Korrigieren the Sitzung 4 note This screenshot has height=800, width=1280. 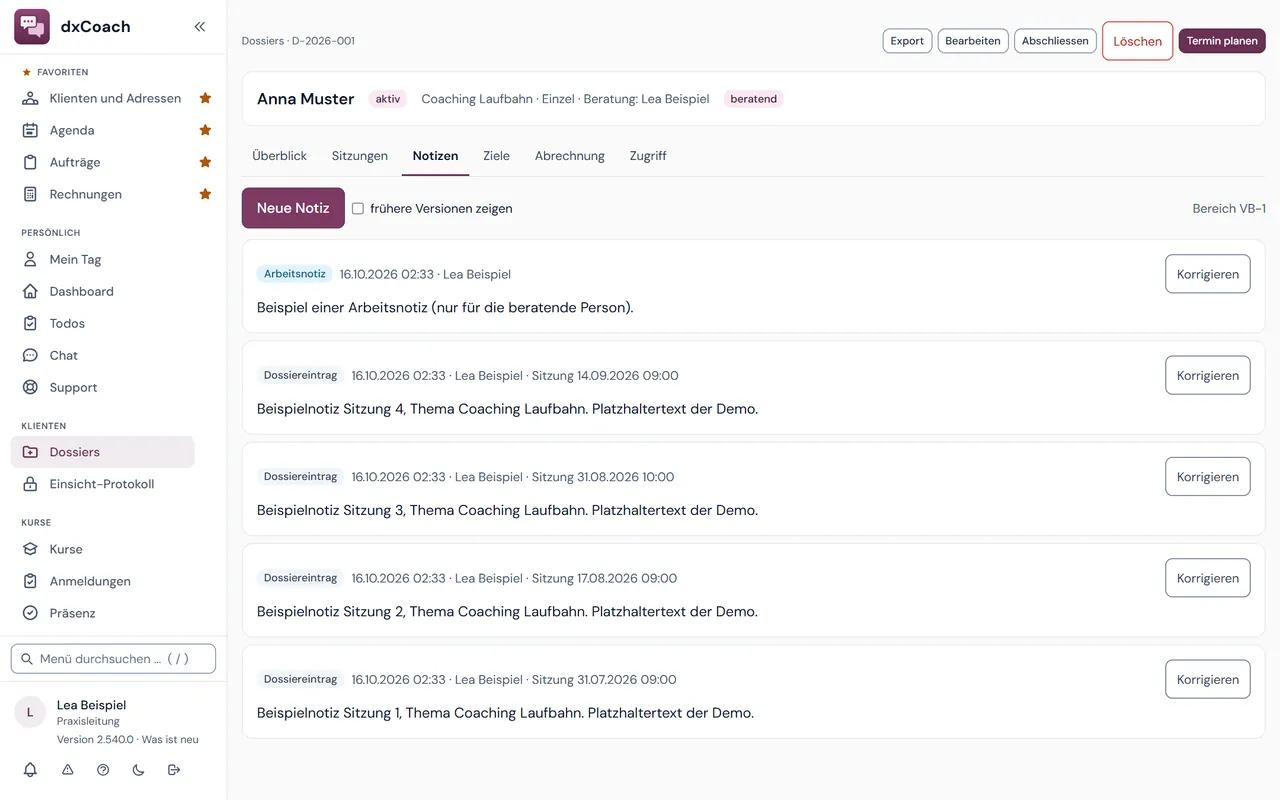point(1207,375)
